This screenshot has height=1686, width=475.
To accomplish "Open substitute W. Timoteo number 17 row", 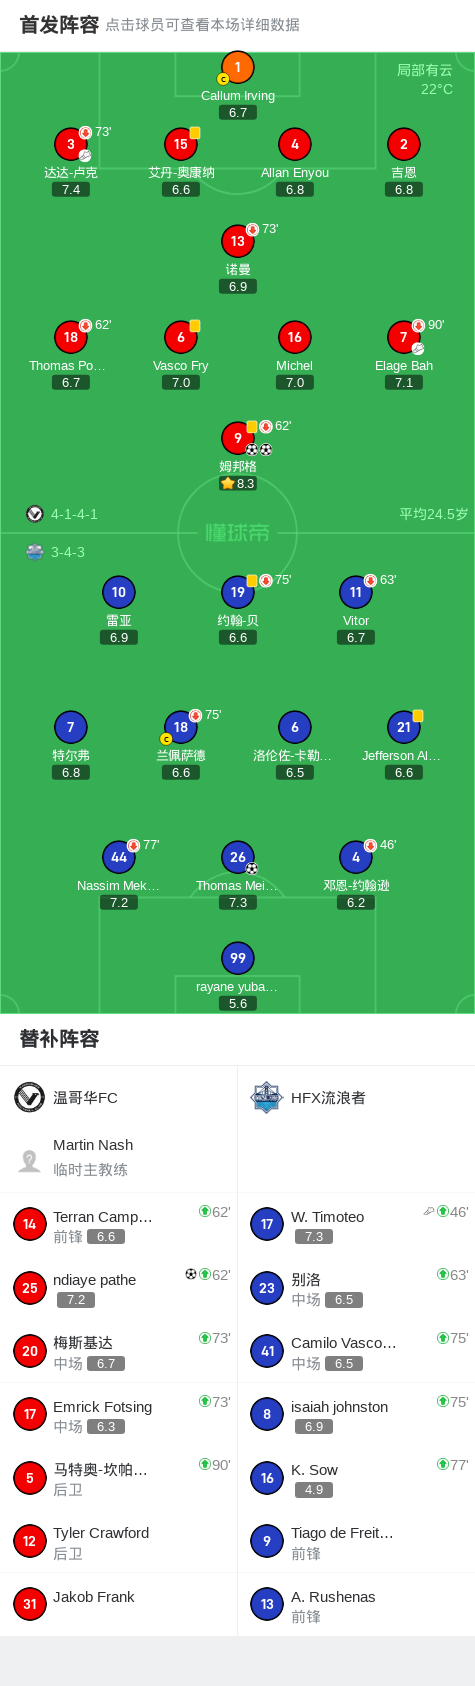I will pyautogui.click(x=356, y=1225).
